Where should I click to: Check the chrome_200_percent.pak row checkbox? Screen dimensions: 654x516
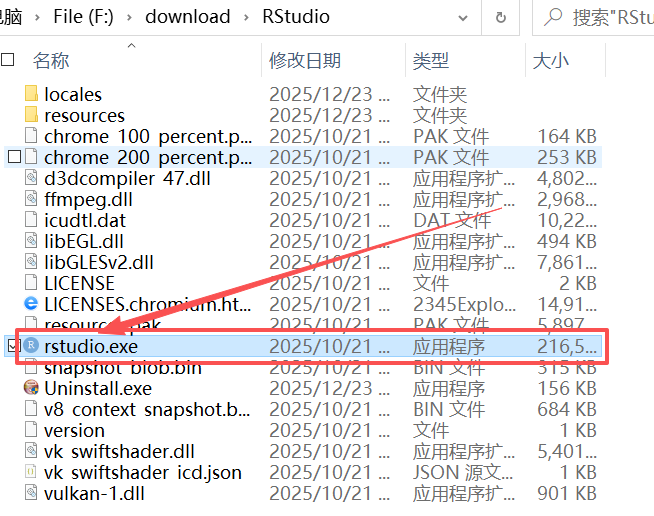click(x=14, y=157)
